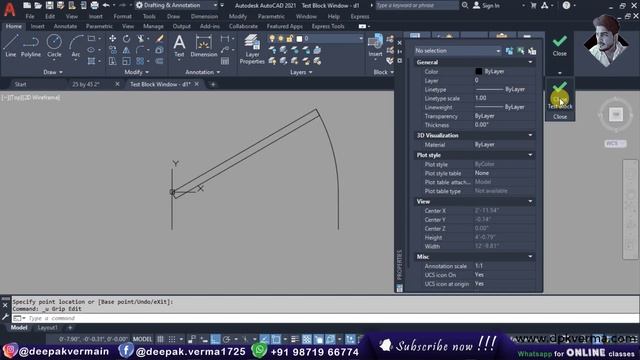Toggle snap mode in status bar

tap(172, 339)
